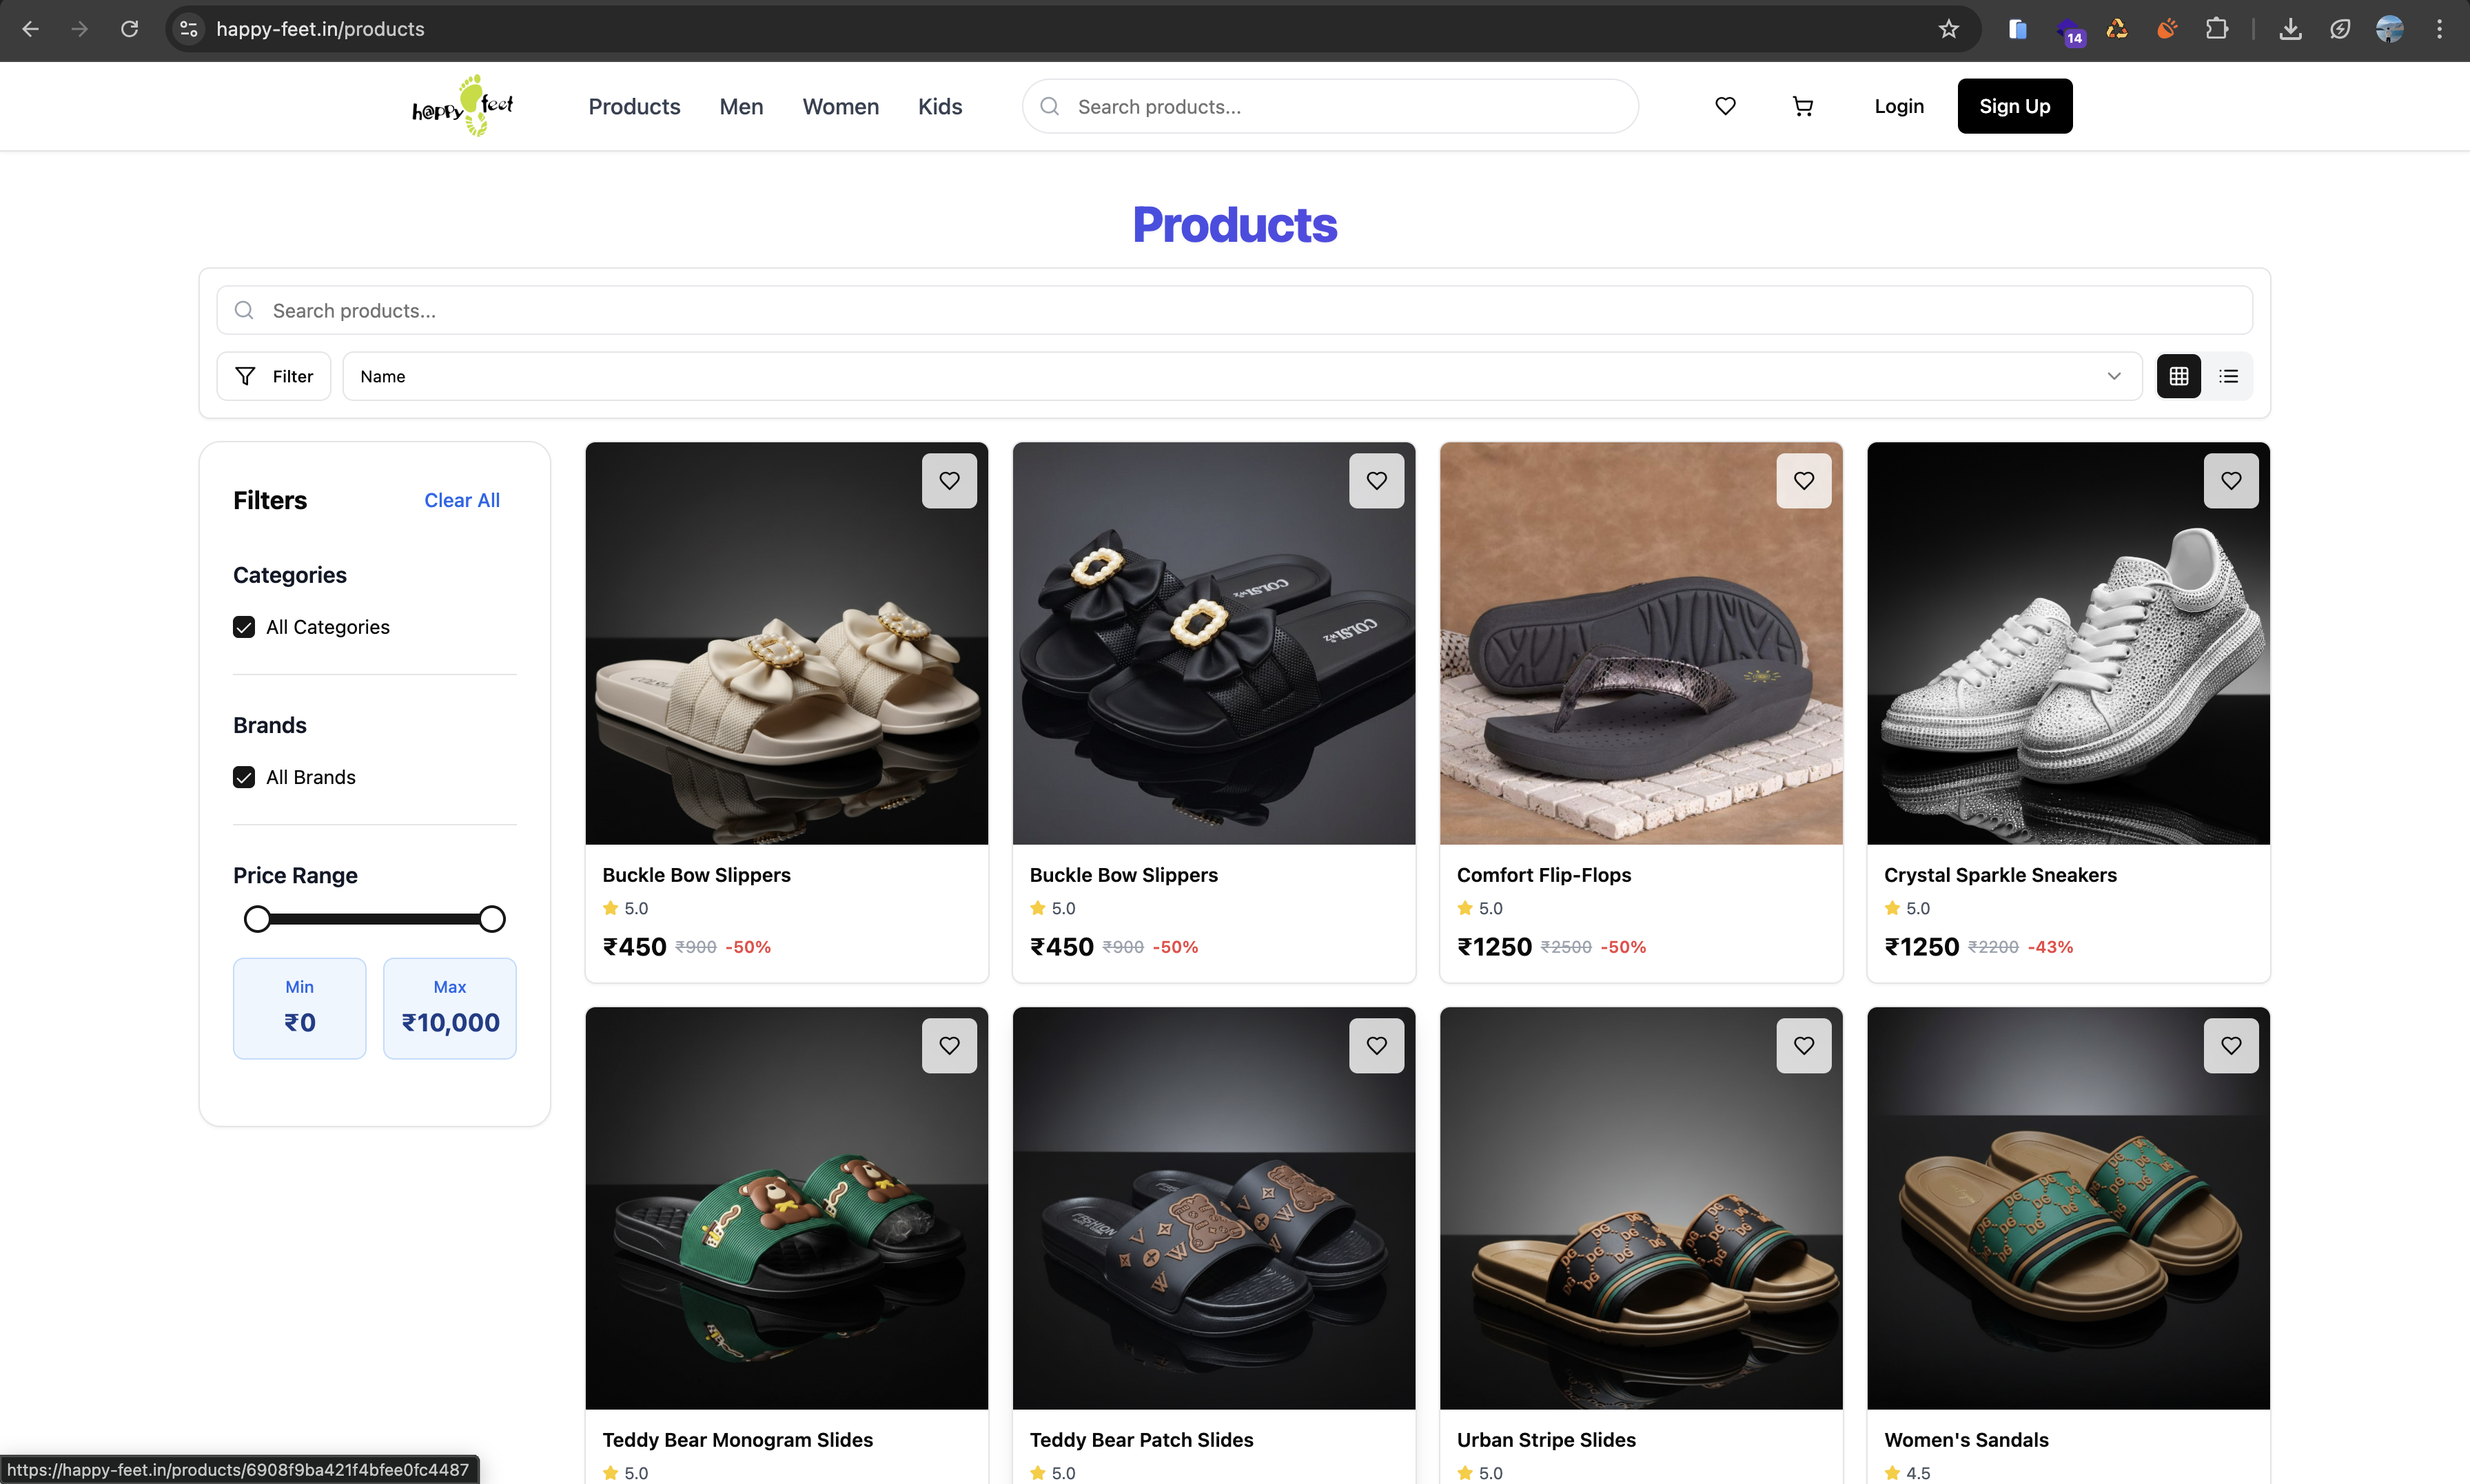This screenshot has height=1484, width=2470.
Task: Switch to grid view layout
Action: [2178, 376]
